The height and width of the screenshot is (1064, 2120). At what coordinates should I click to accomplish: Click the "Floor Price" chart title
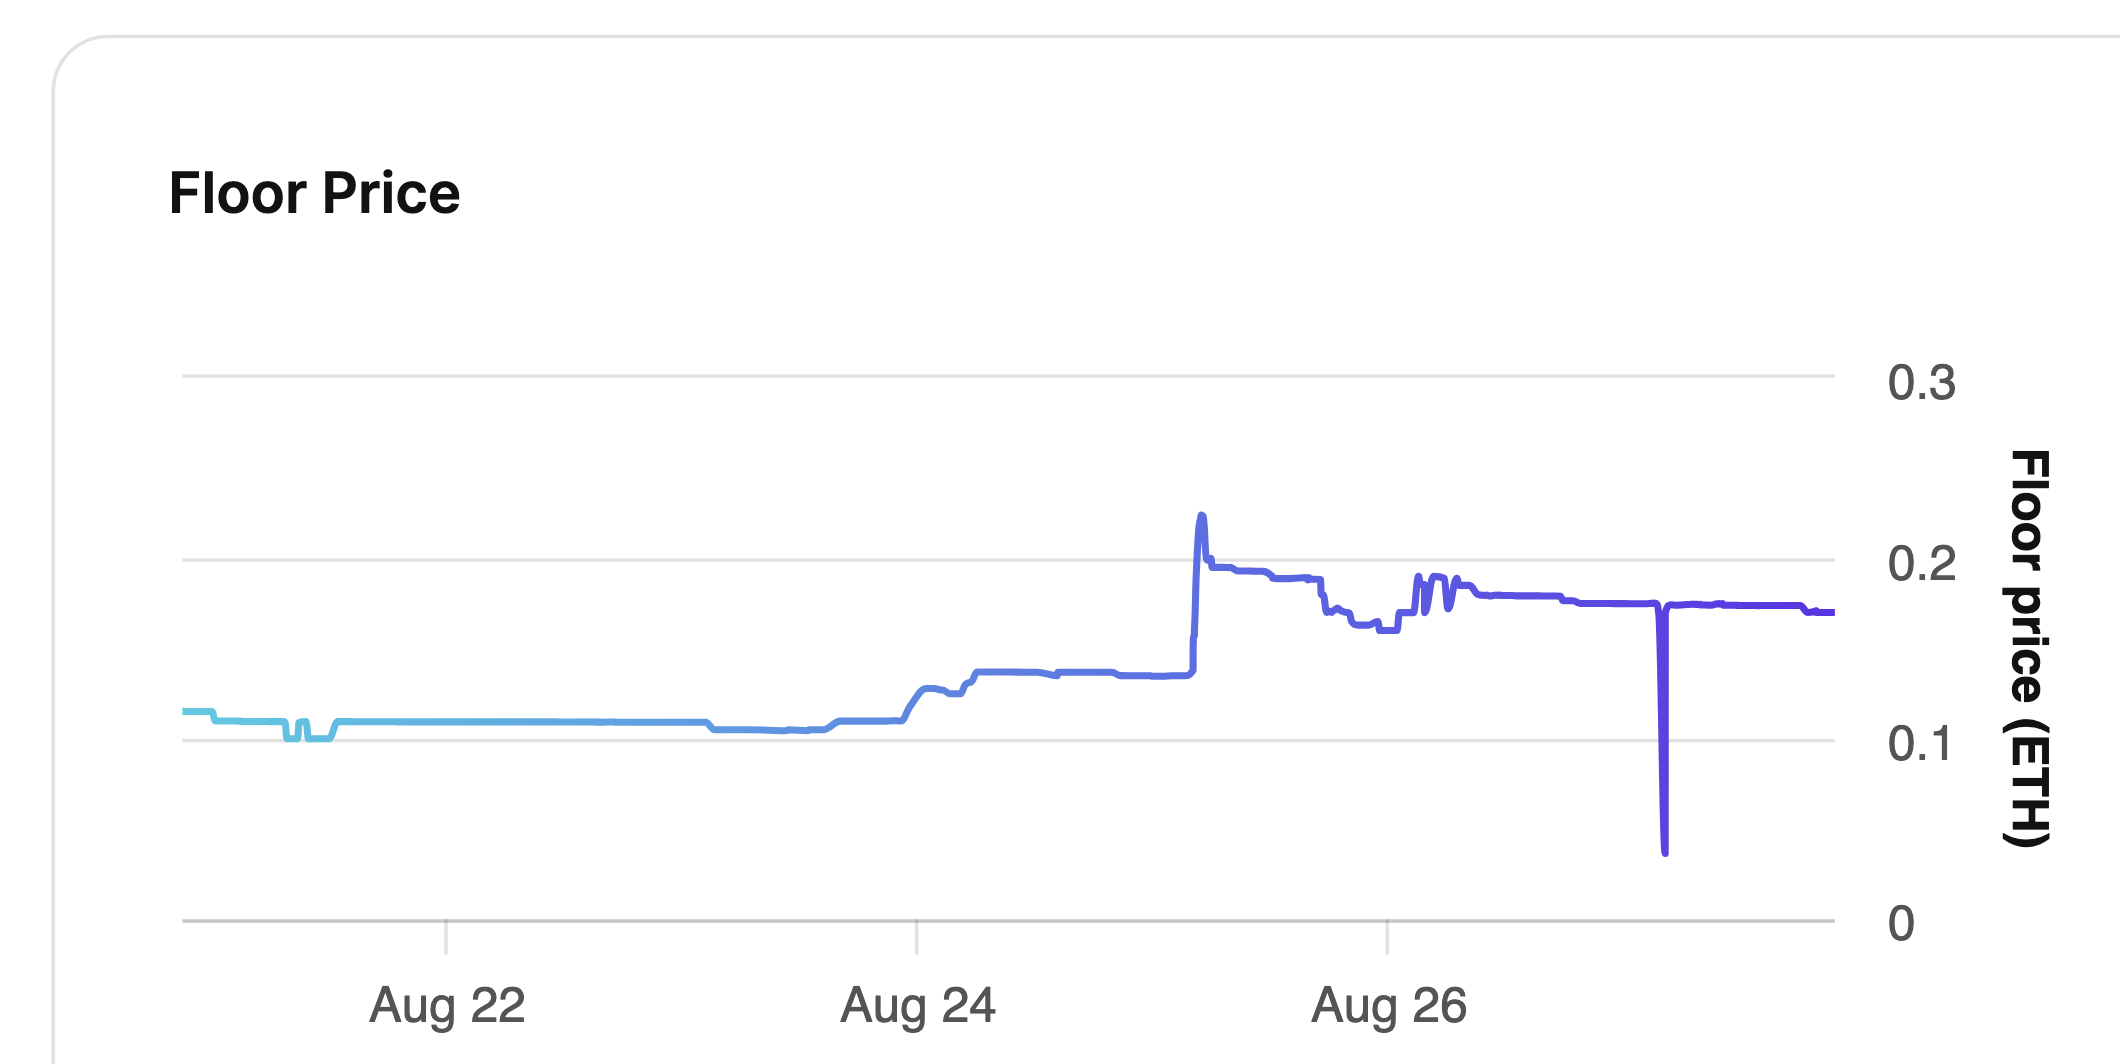pyautogui.click(x=314, y=193)
